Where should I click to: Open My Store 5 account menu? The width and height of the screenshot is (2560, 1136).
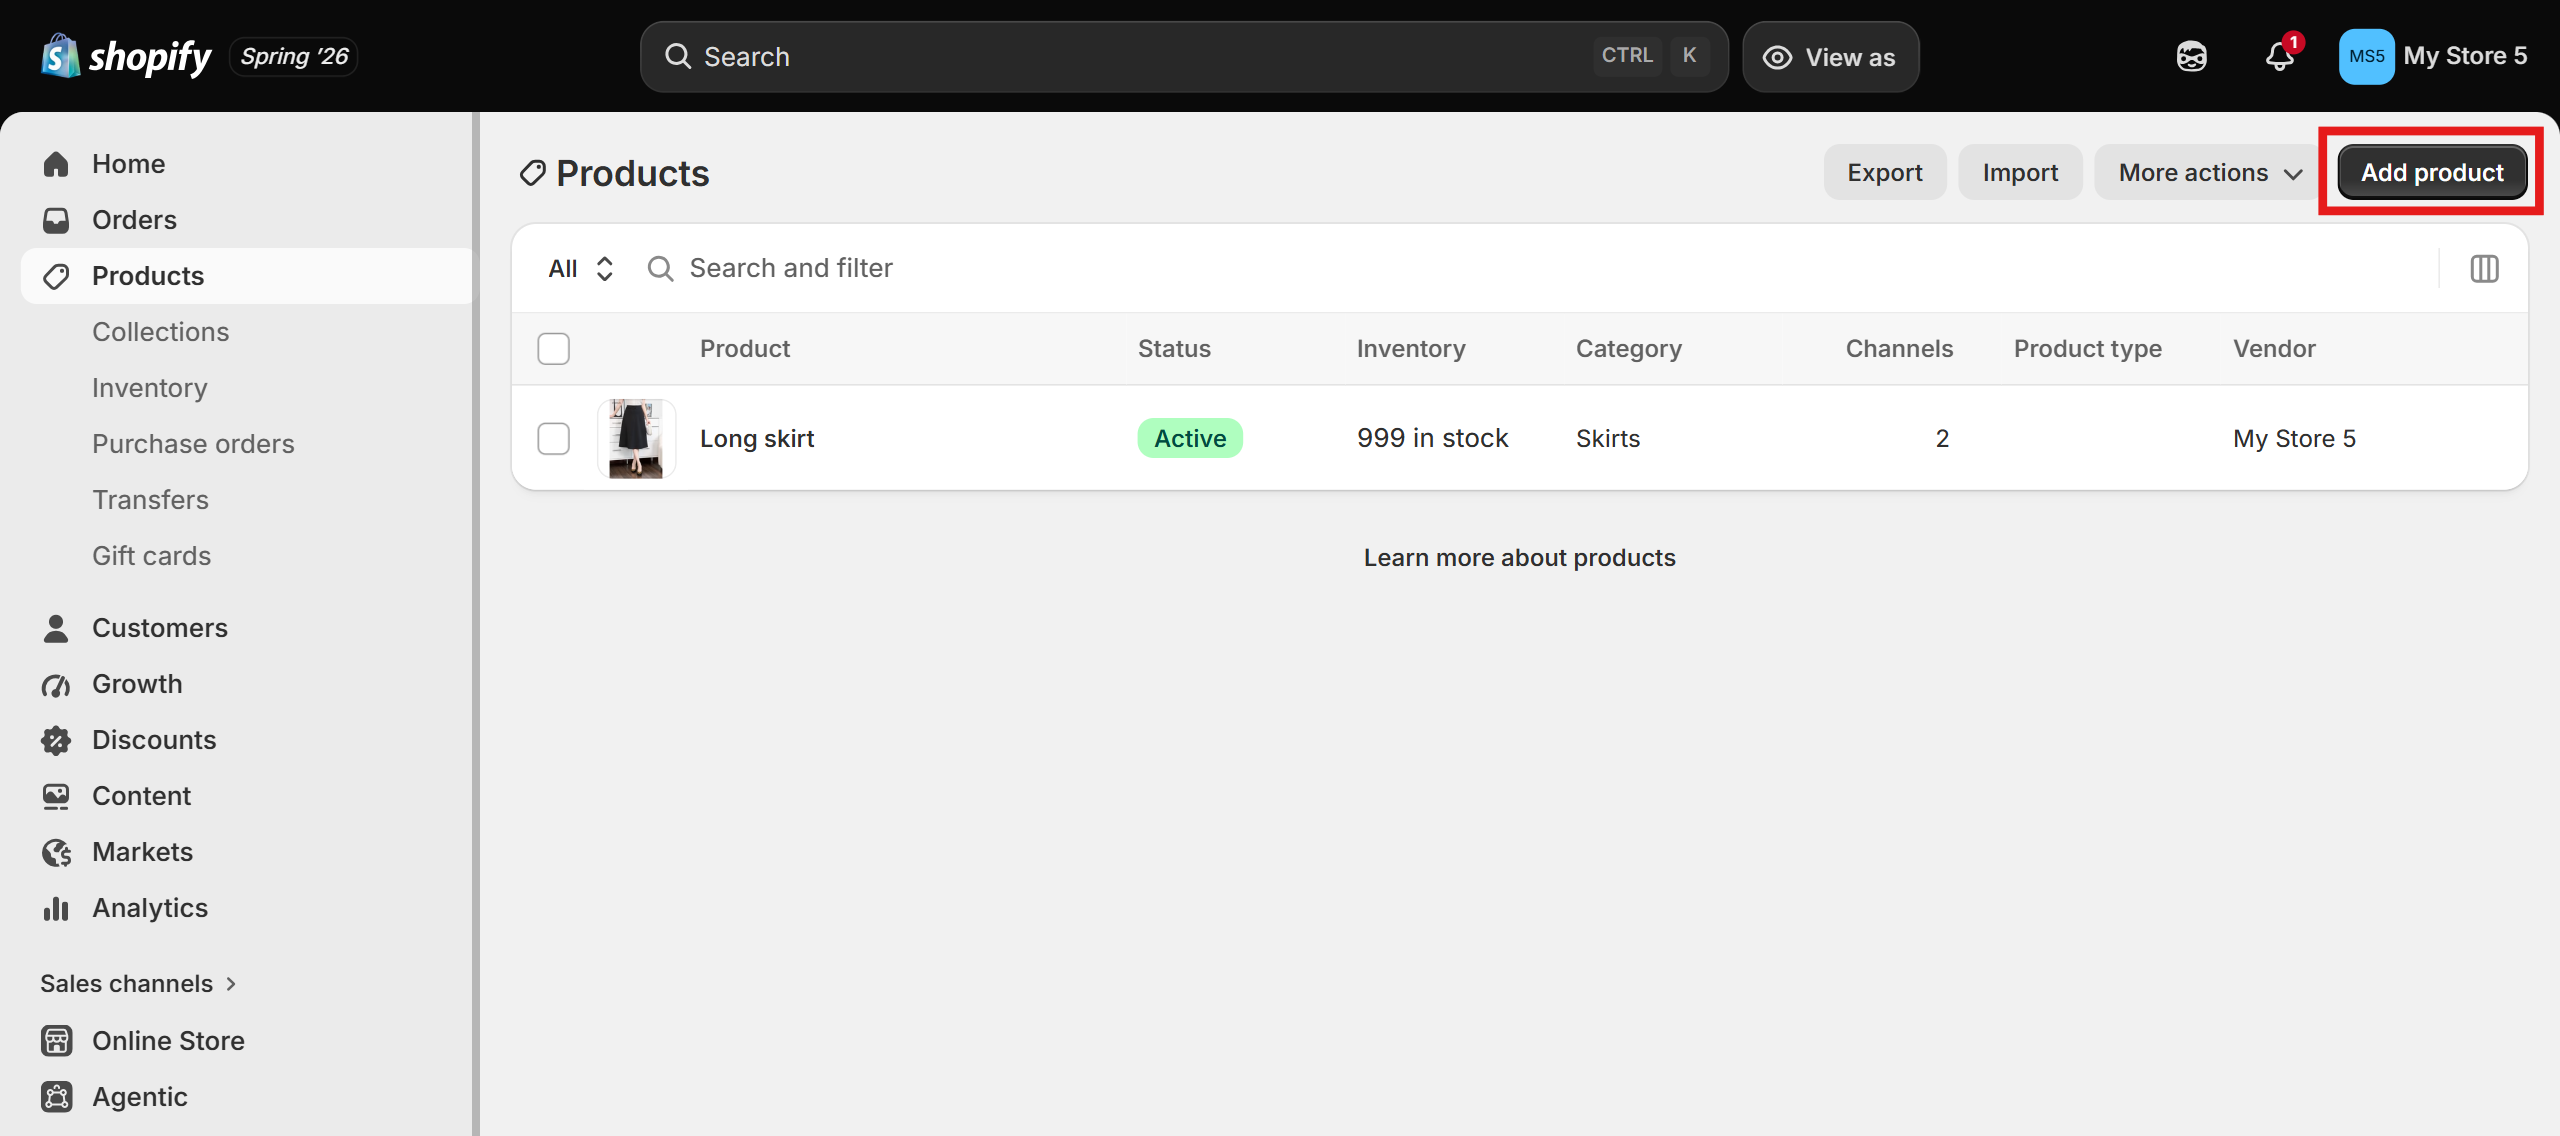pos(2433,57)
